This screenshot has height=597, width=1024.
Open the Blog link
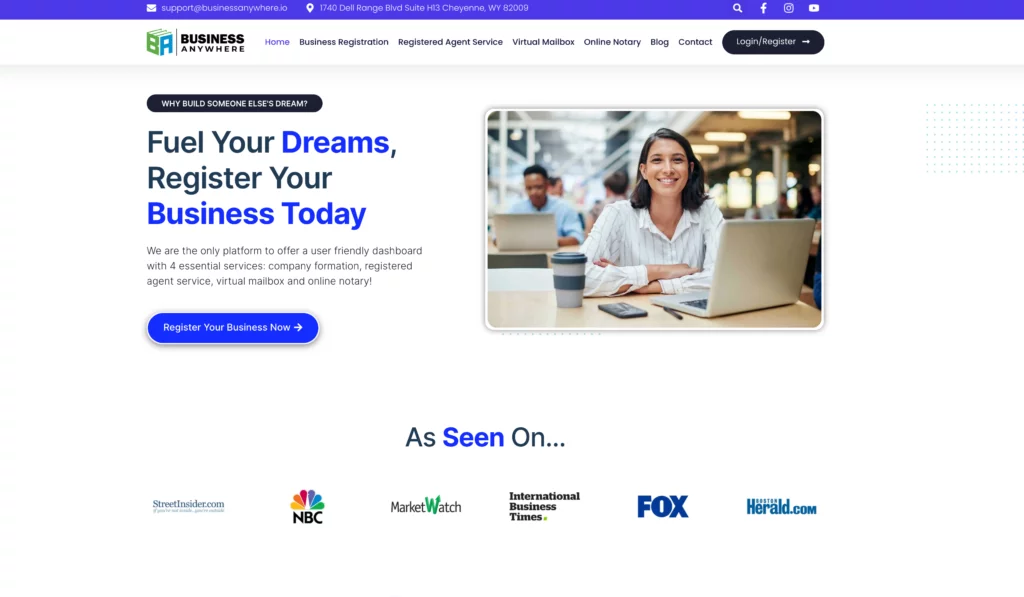click(x=660, y=42)
